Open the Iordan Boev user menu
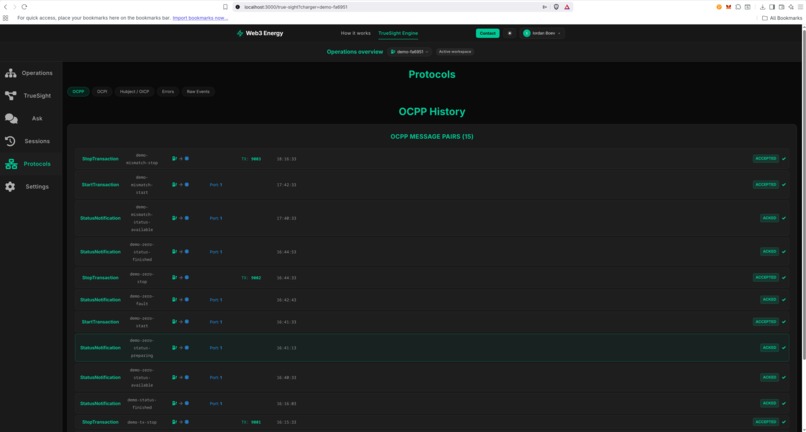Screen dimensions: 806x432 [x=542, y=33]
